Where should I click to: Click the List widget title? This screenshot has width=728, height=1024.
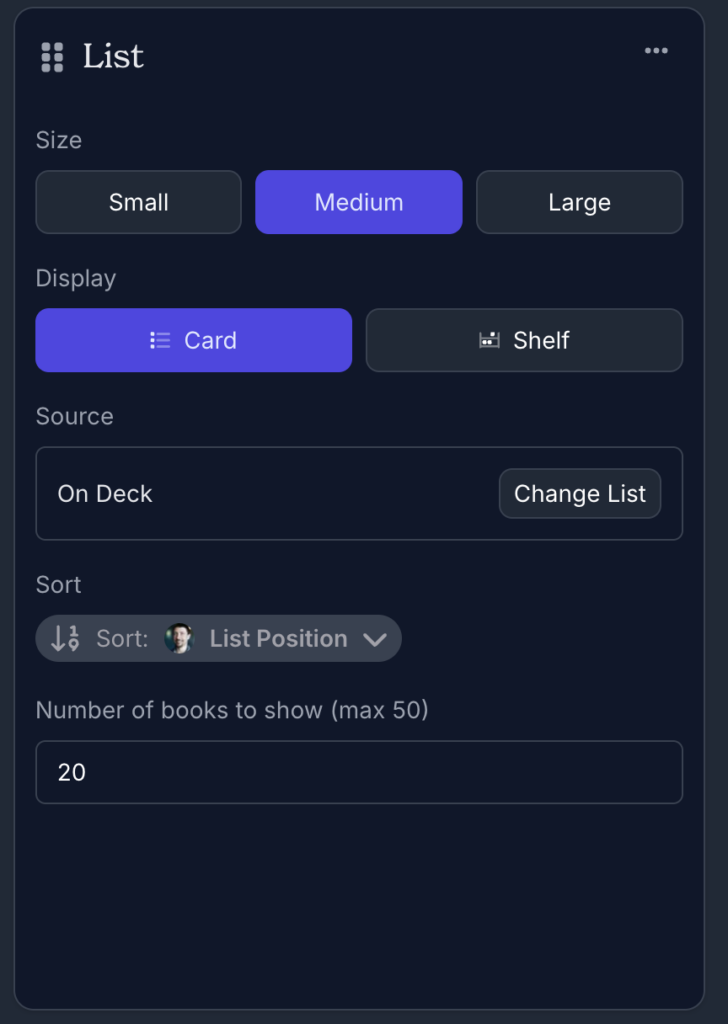point(113,56)
